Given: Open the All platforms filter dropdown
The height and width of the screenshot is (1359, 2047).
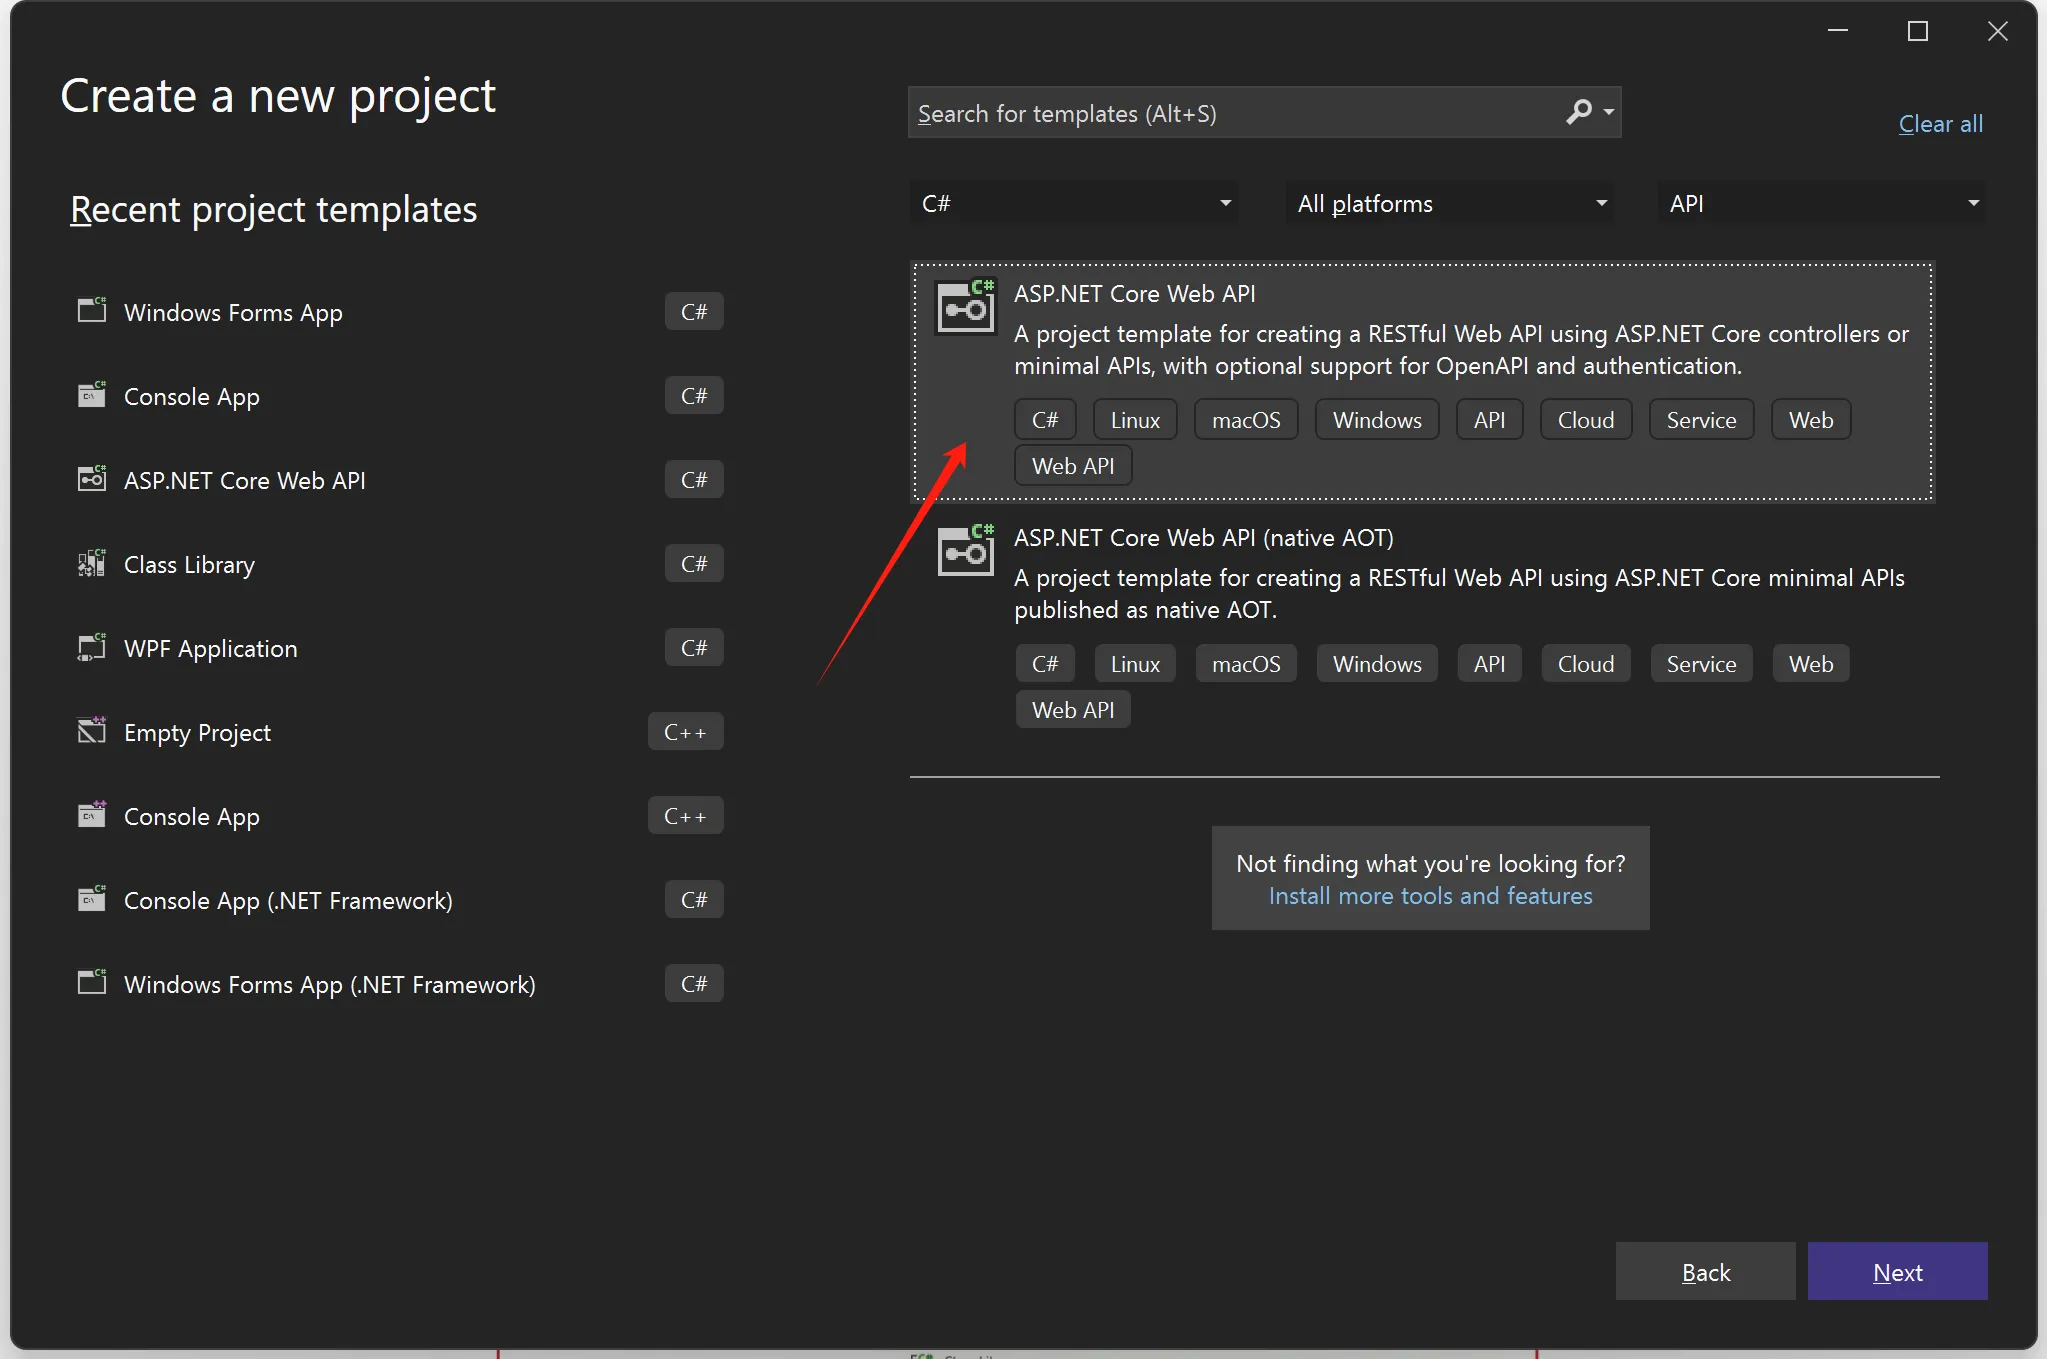Looking at the screenshot, I should [x=1449, y=203].
